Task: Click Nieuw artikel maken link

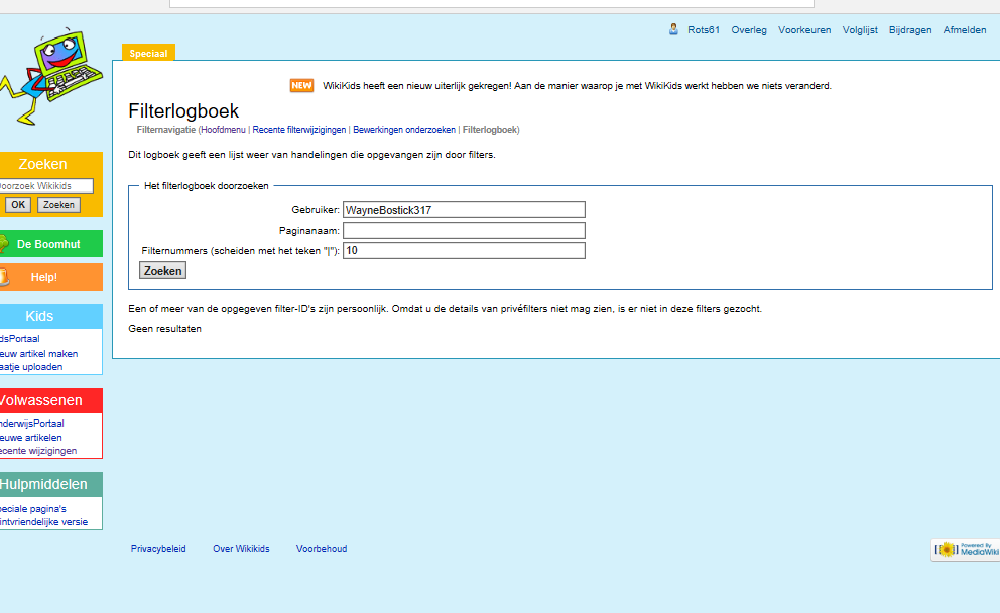Action: coord(39,353)
